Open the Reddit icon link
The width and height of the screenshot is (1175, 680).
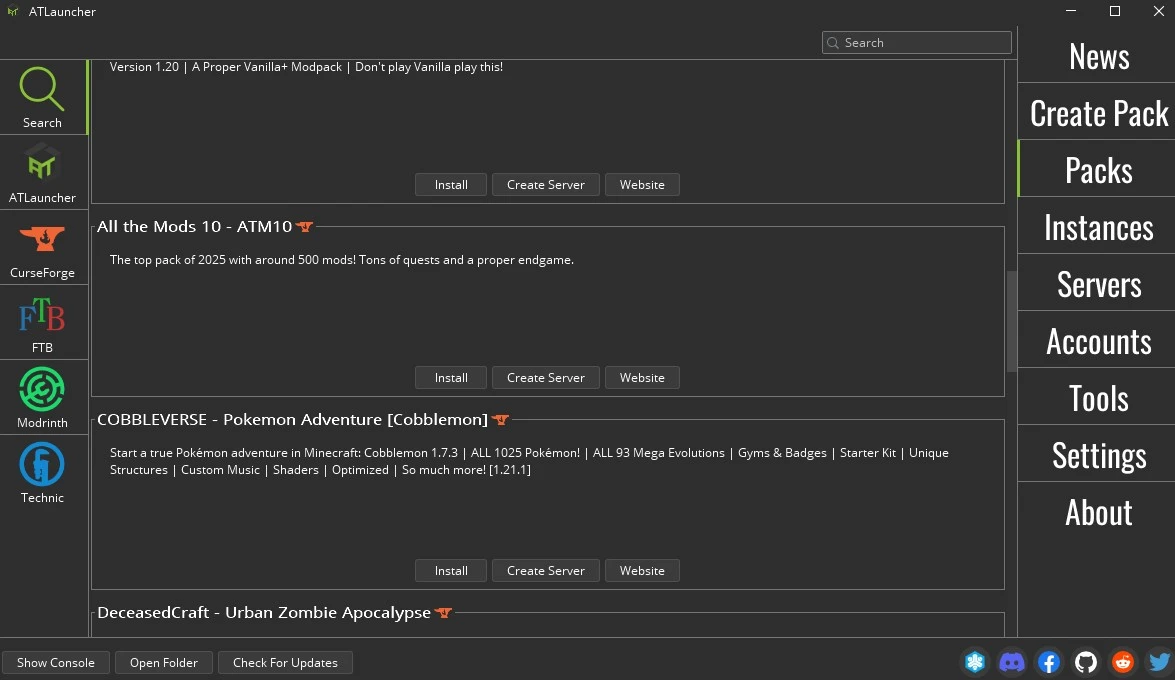[x=1123, y=662]
